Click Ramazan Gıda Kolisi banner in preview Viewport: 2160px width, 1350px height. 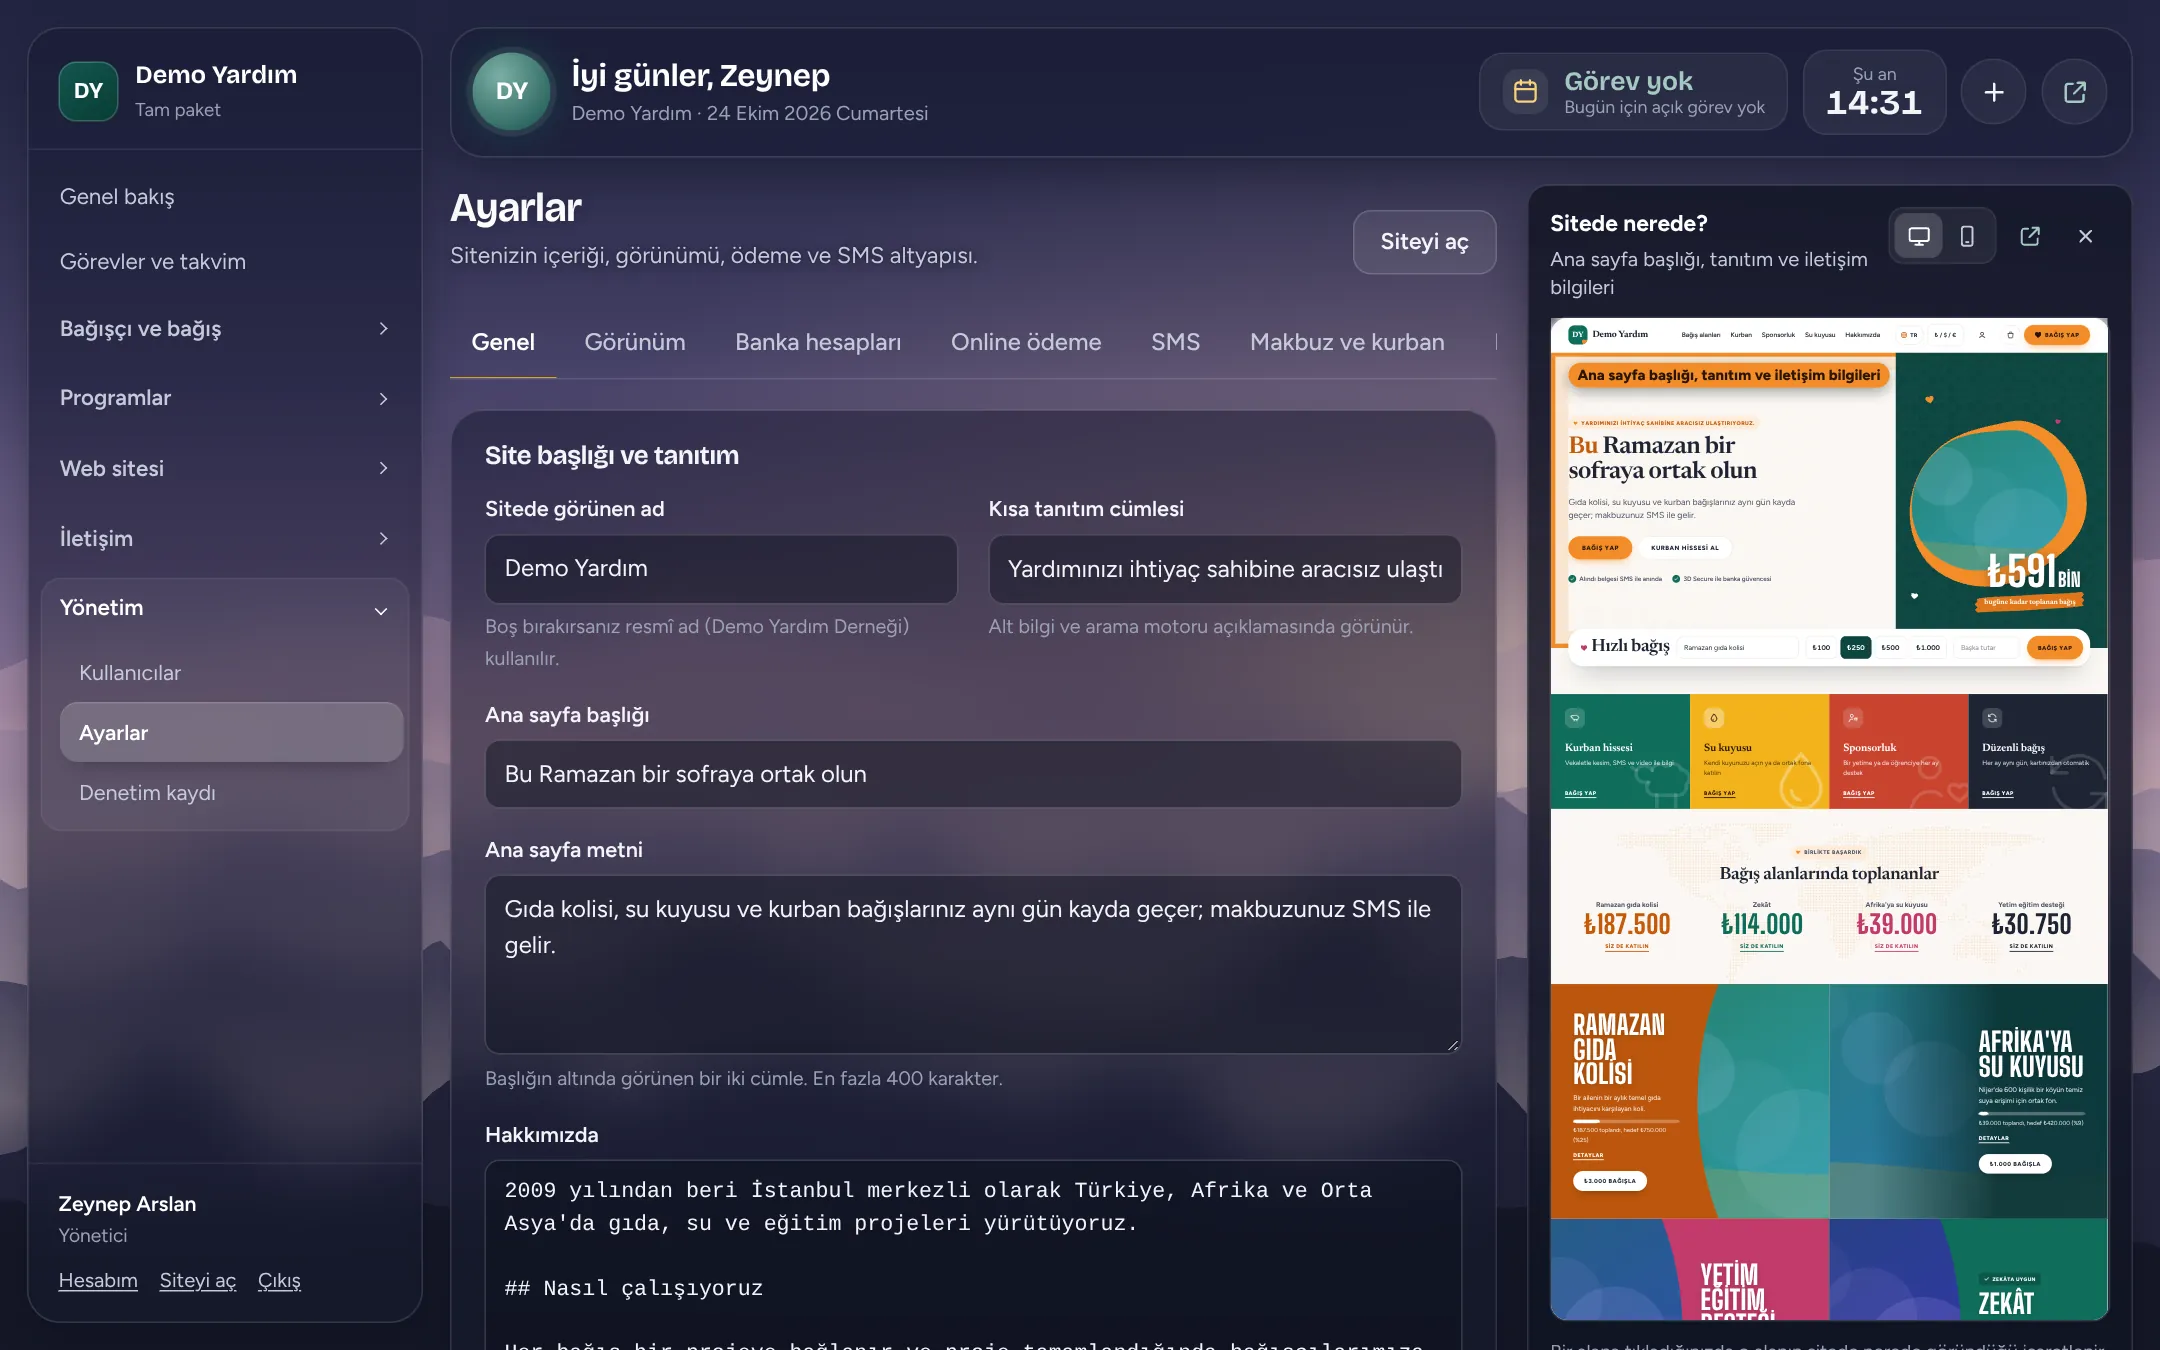[x=1690, y=1101]
